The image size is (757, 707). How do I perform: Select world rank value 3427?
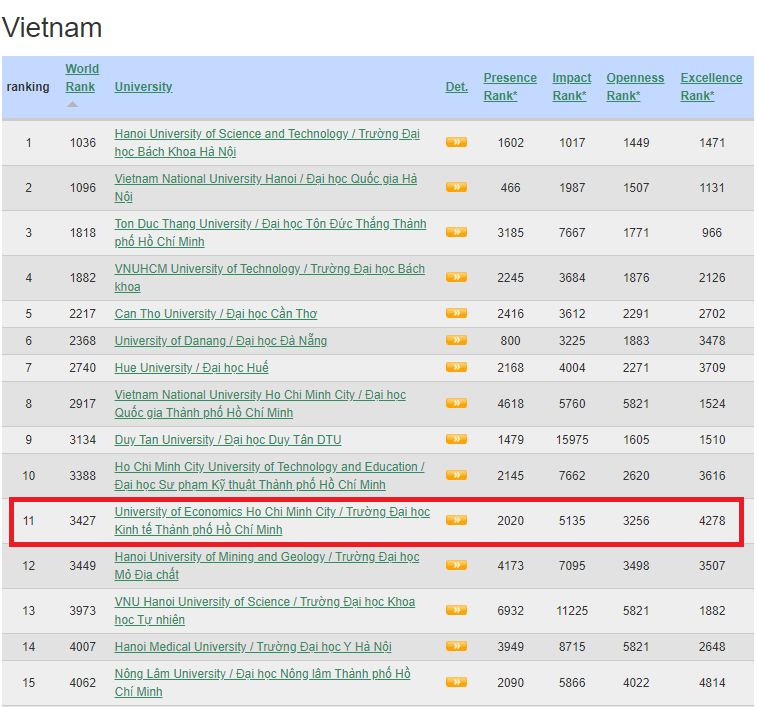point(83,521)
